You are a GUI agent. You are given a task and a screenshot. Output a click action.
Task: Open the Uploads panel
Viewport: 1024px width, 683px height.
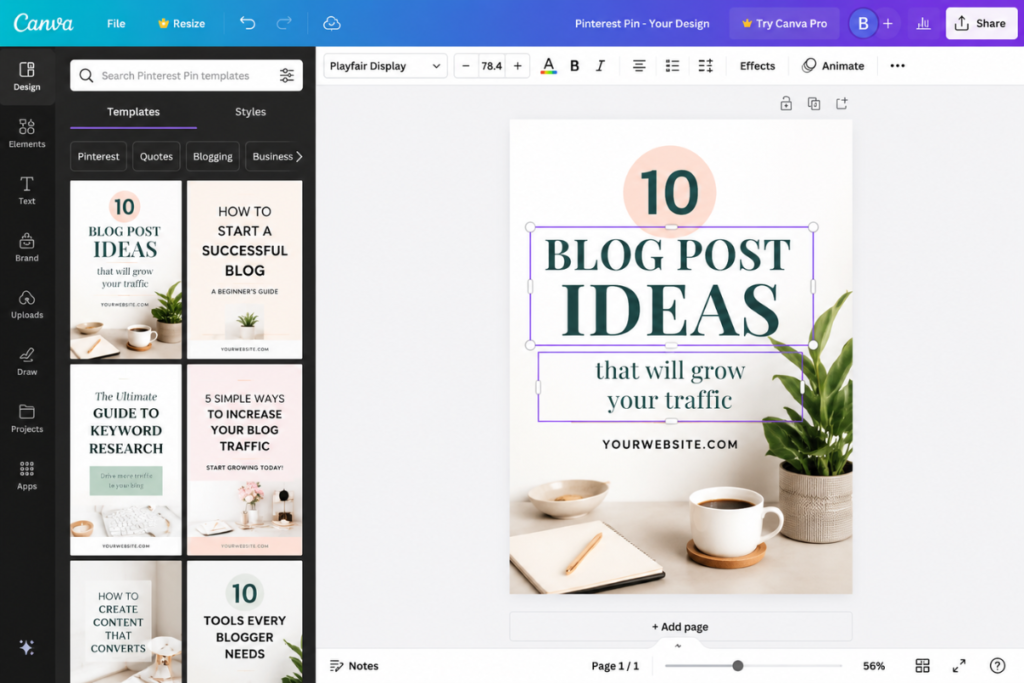point(27,304)
